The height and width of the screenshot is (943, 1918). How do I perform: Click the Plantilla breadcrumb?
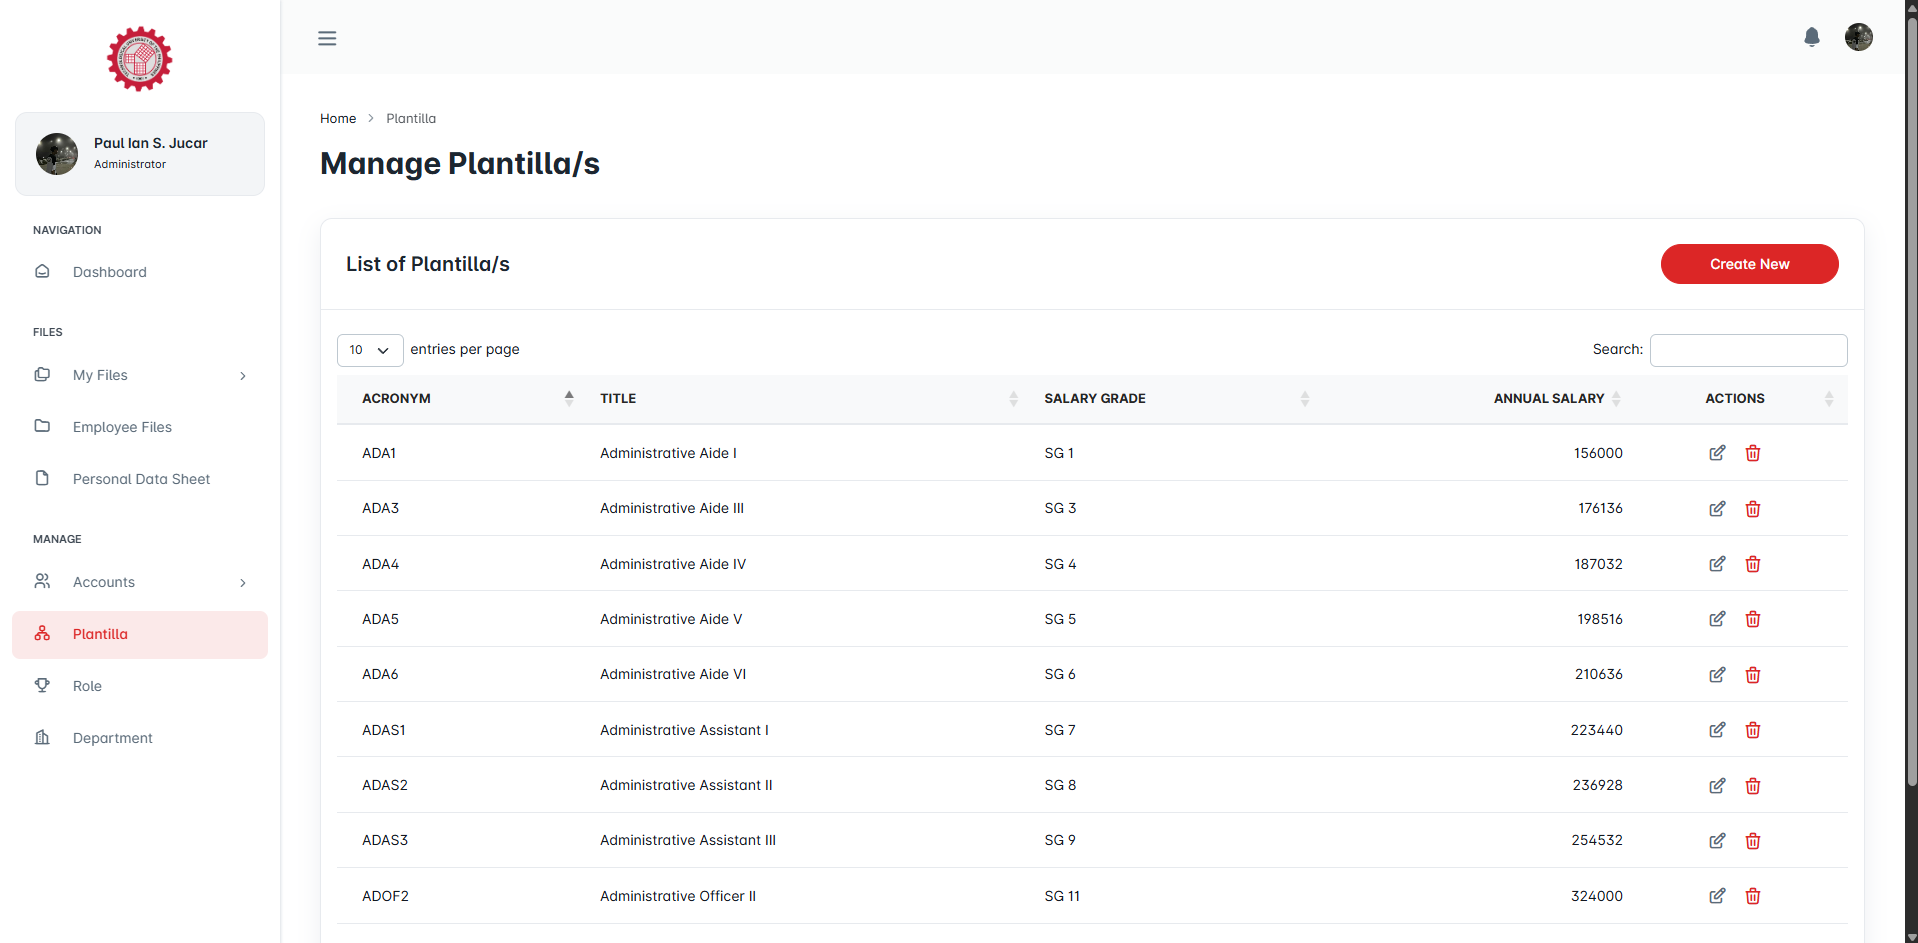411,118
